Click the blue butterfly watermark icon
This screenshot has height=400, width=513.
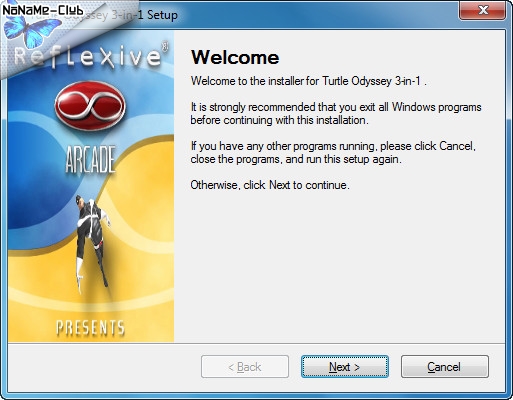tap(32, 31)
